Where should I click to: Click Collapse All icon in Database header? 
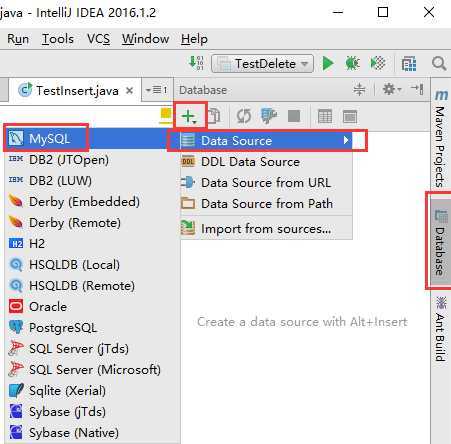(359, 89)
